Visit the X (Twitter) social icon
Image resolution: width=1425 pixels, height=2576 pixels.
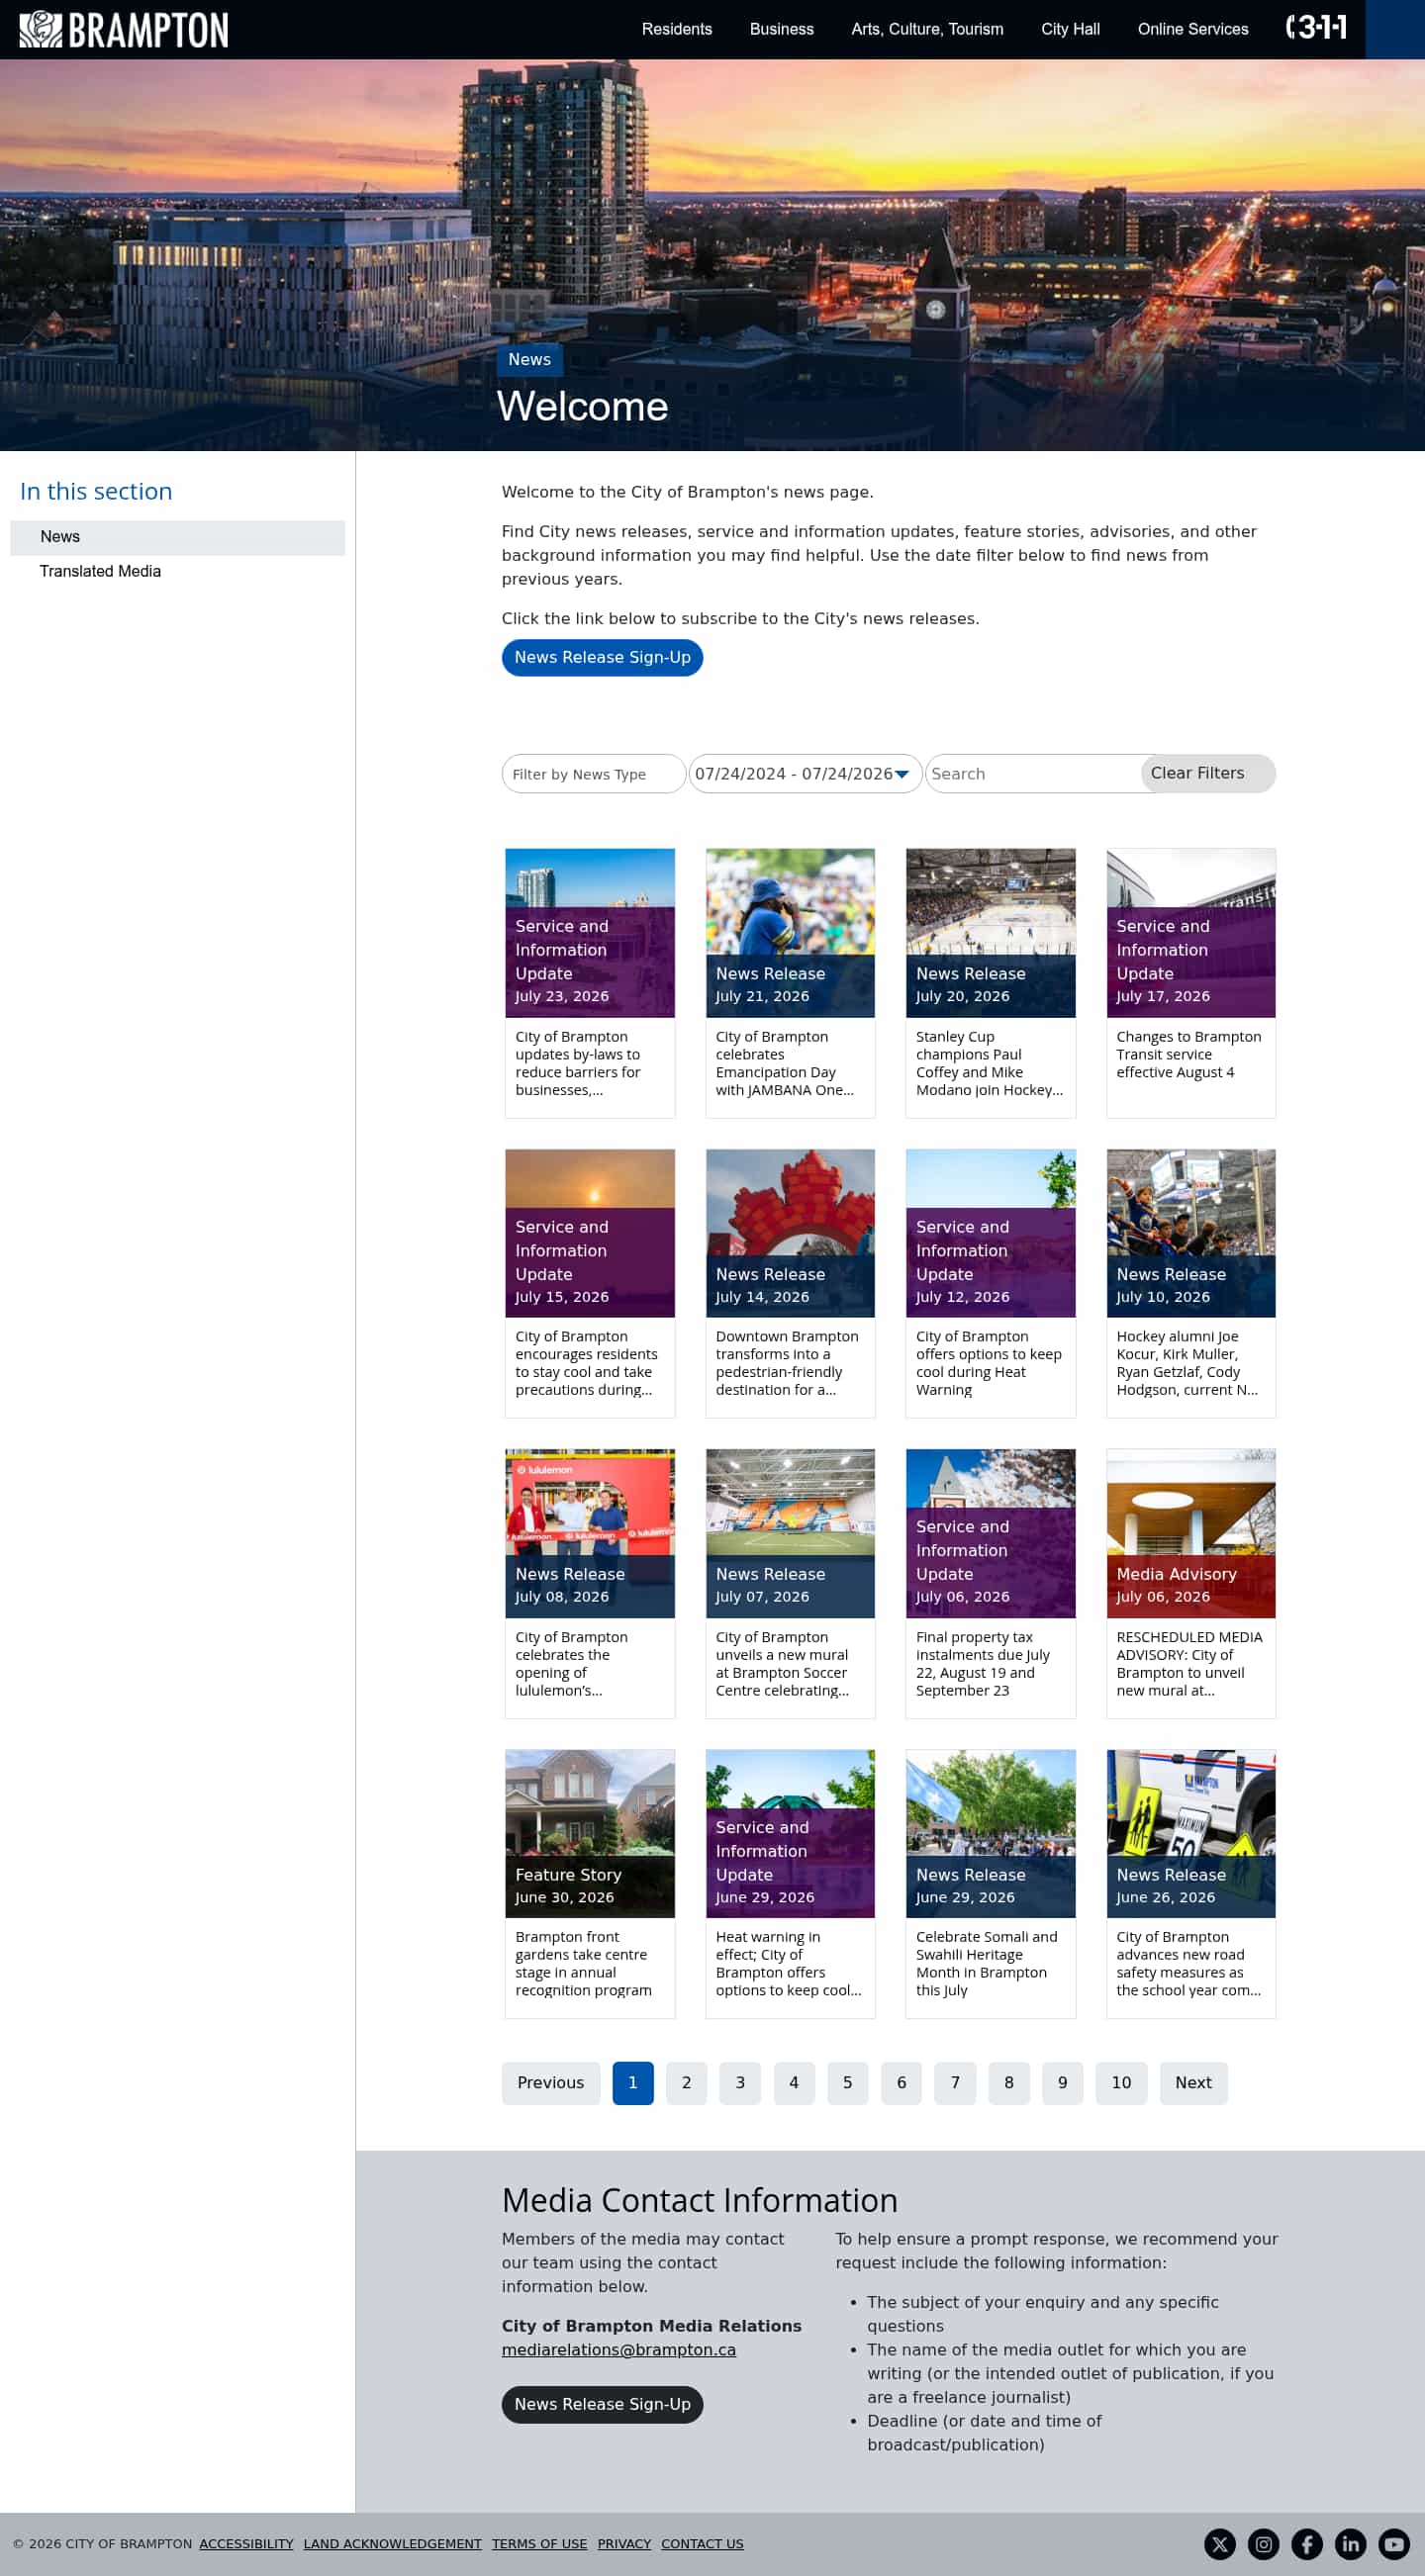(1220, 2544)
